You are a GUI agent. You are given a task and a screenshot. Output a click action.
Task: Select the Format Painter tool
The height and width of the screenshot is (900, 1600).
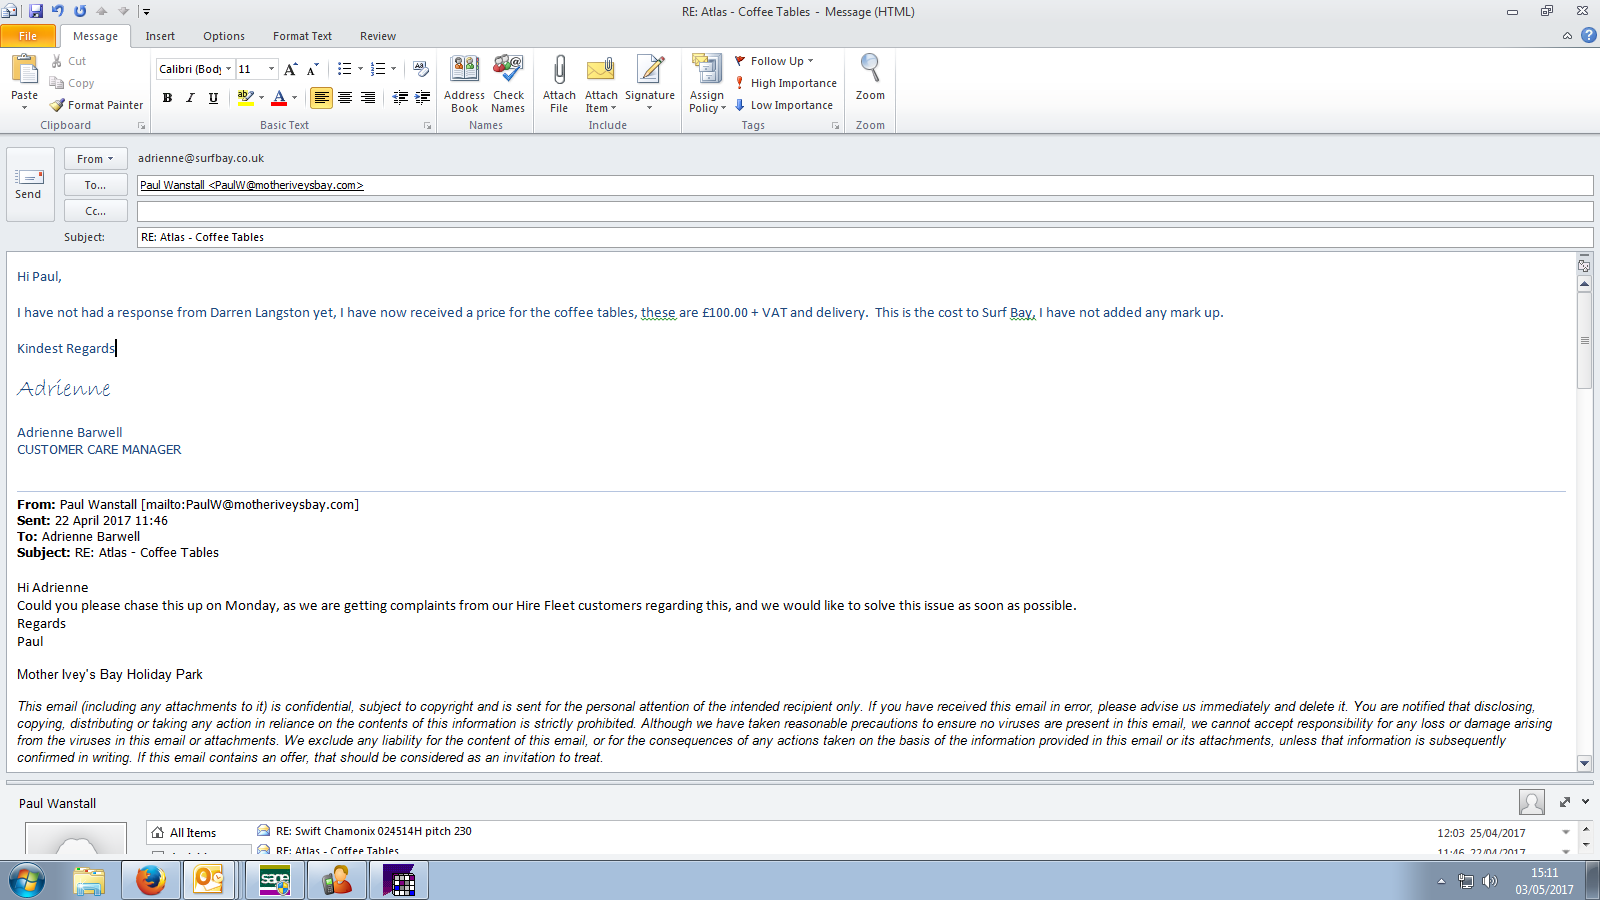click(97, 105)
